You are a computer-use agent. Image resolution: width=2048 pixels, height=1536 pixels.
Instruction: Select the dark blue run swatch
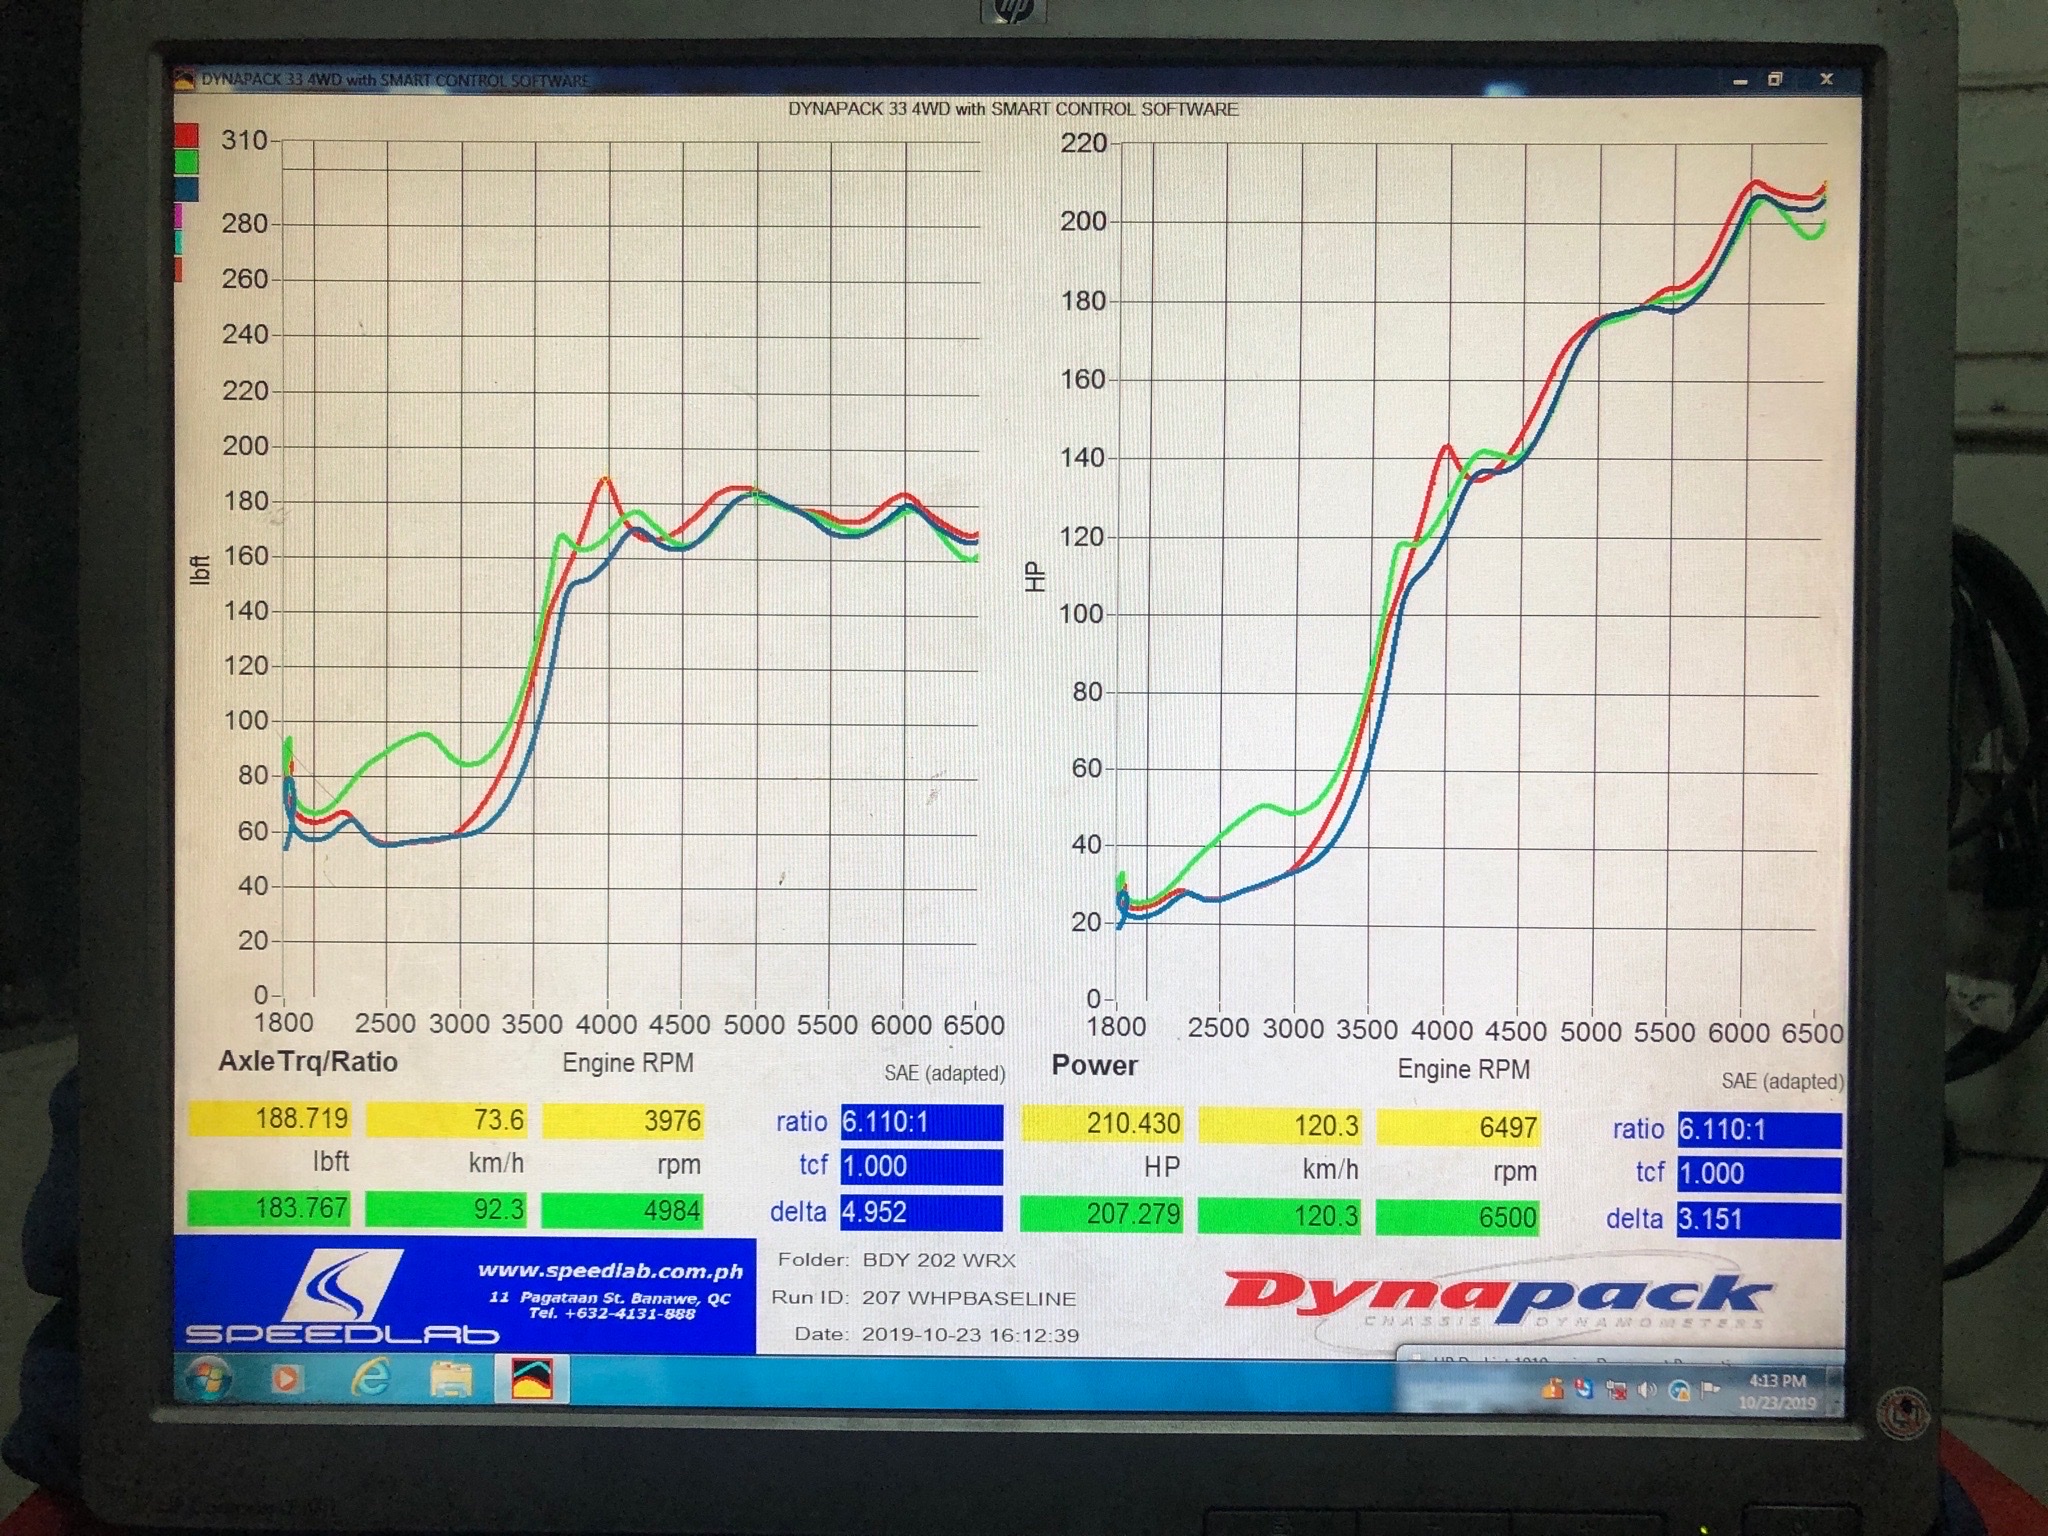187,189
